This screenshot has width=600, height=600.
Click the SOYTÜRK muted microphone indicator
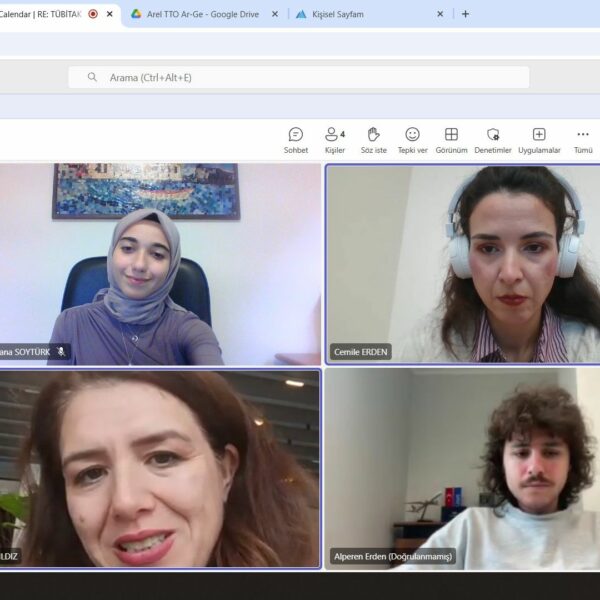[61, 352]
